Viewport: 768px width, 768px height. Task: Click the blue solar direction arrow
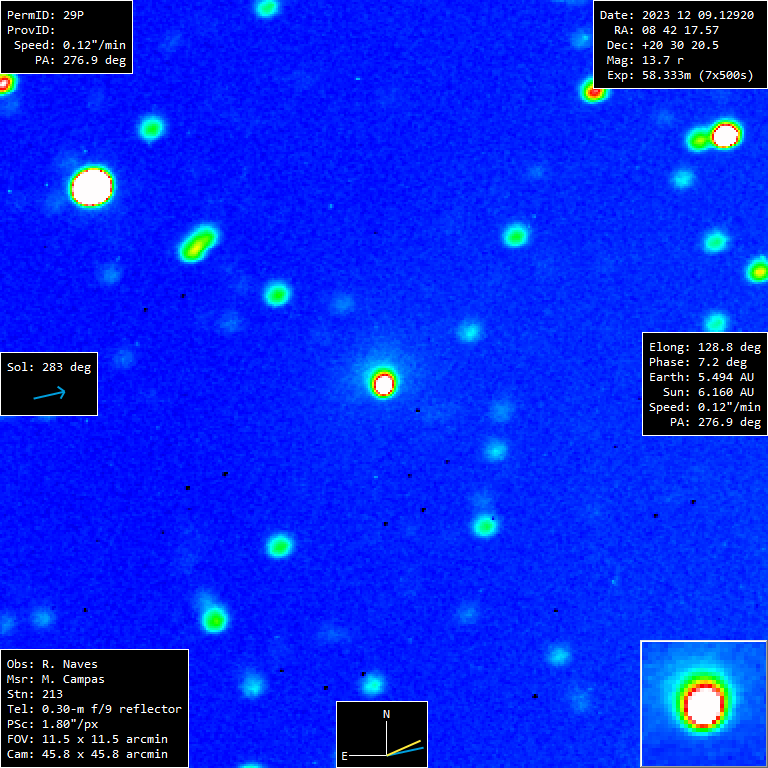click(49, 393)
